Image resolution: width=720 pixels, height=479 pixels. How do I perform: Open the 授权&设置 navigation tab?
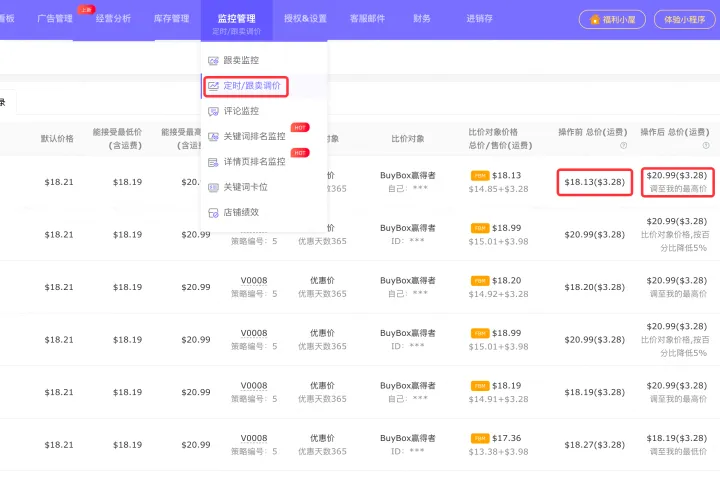[305, 19]
